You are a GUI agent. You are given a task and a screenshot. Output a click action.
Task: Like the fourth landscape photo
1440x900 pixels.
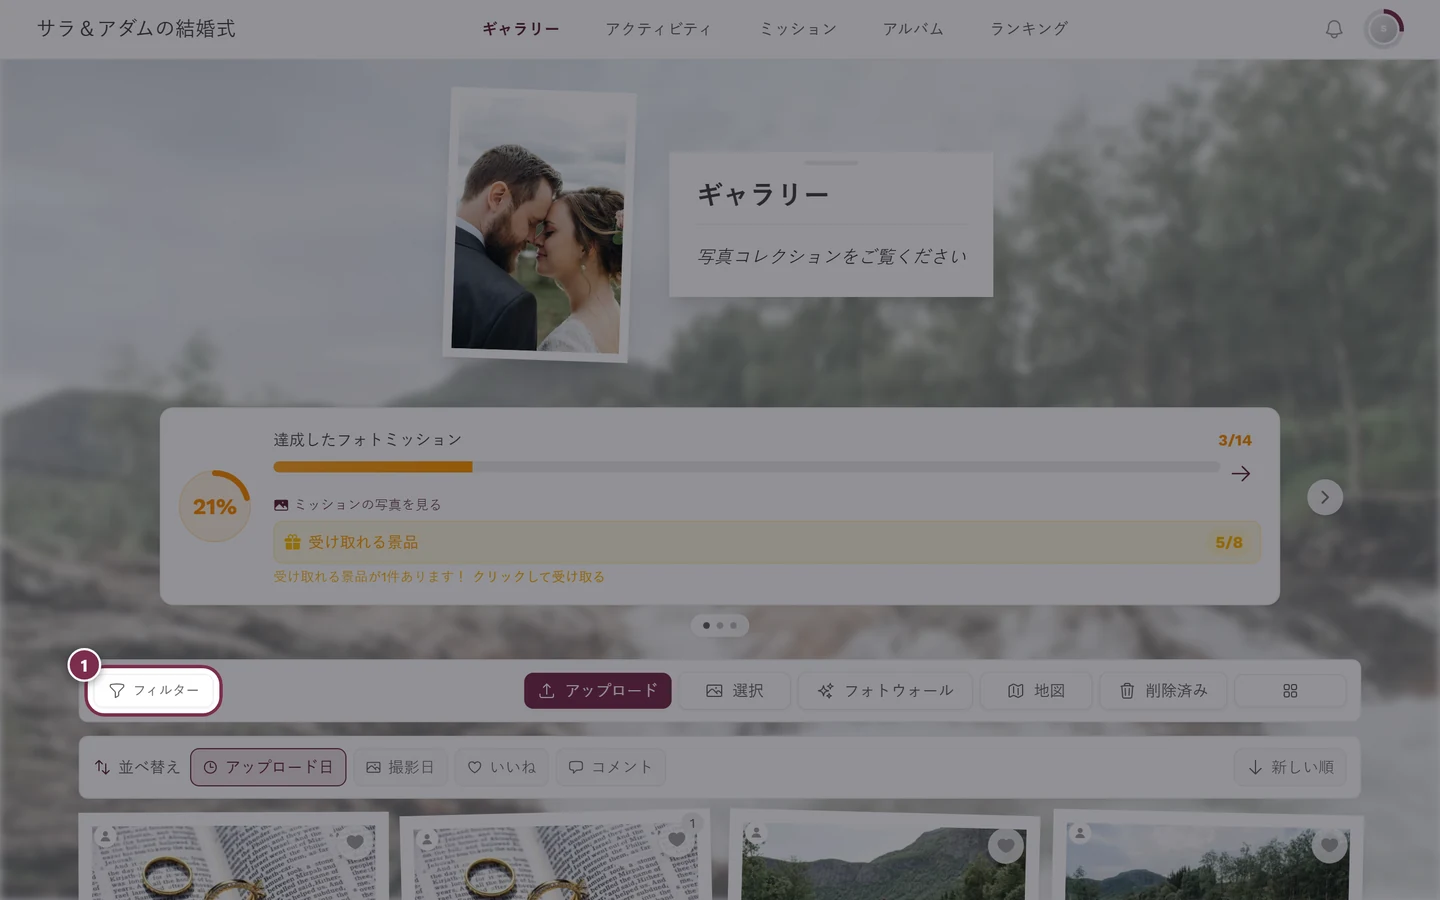[1329, 845]
